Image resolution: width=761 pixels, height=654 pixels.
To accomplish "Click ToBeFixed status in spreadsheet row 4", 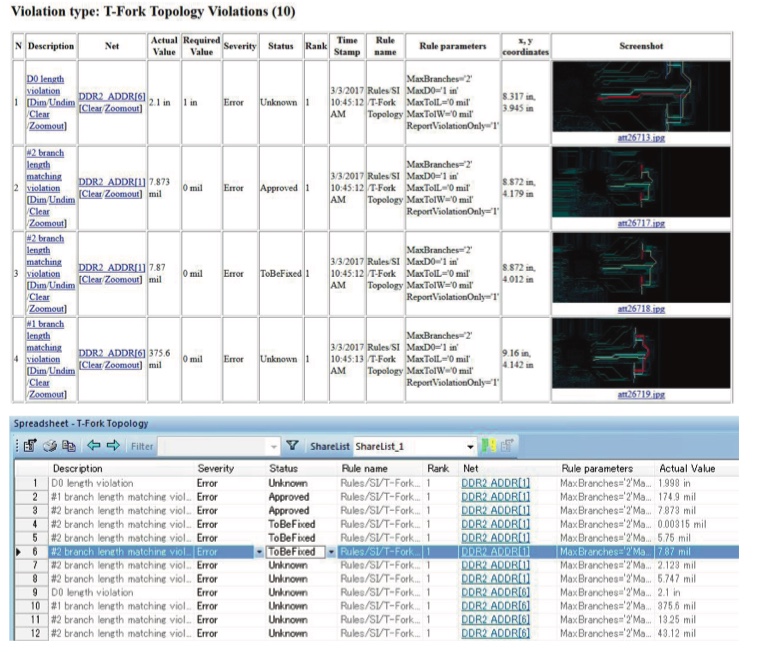I will [x=292, y=524].
